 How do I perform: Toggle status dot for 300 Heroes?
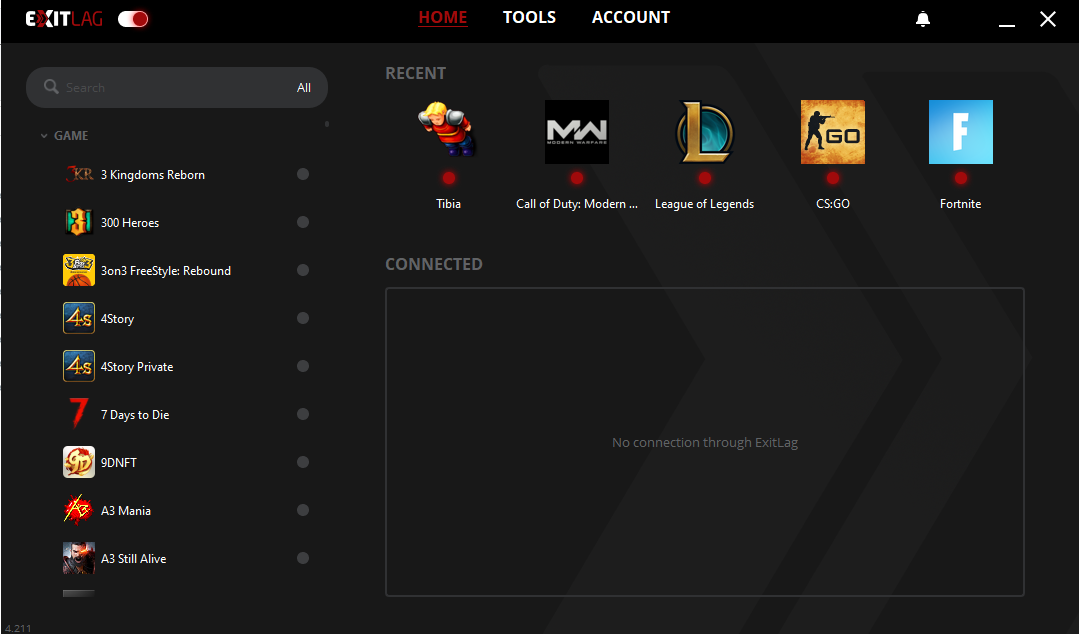[x=303, y=222]
